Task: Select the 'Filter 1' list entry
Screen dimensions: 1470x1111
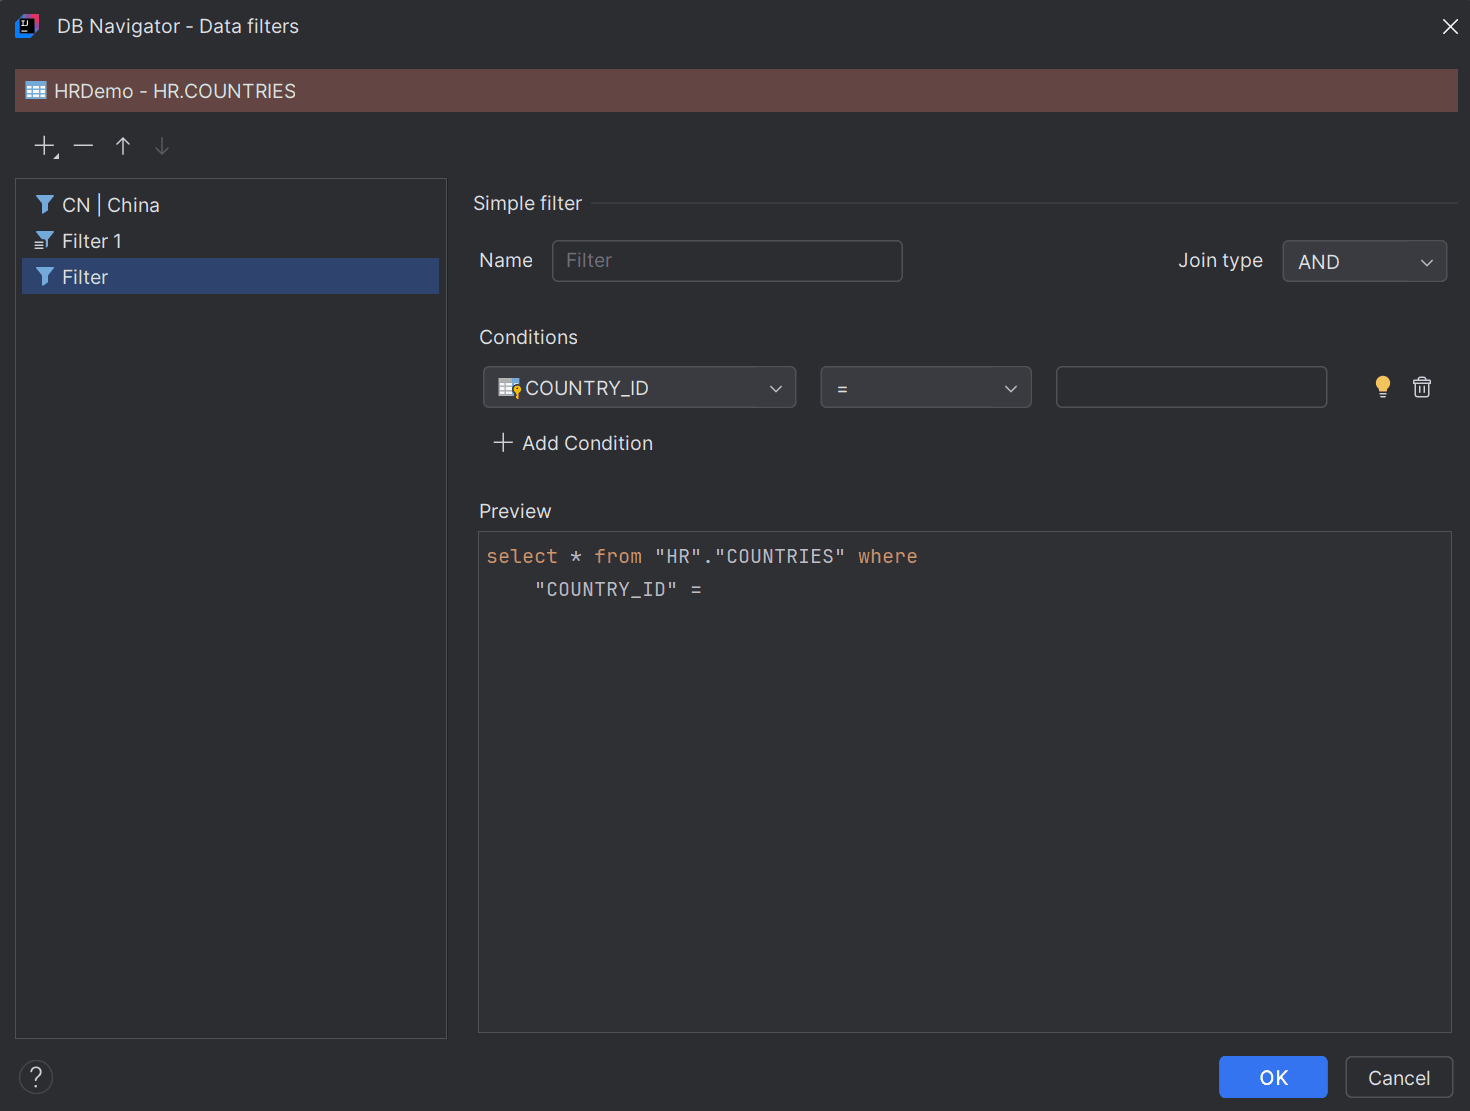Action: click(x=230, y=241)
